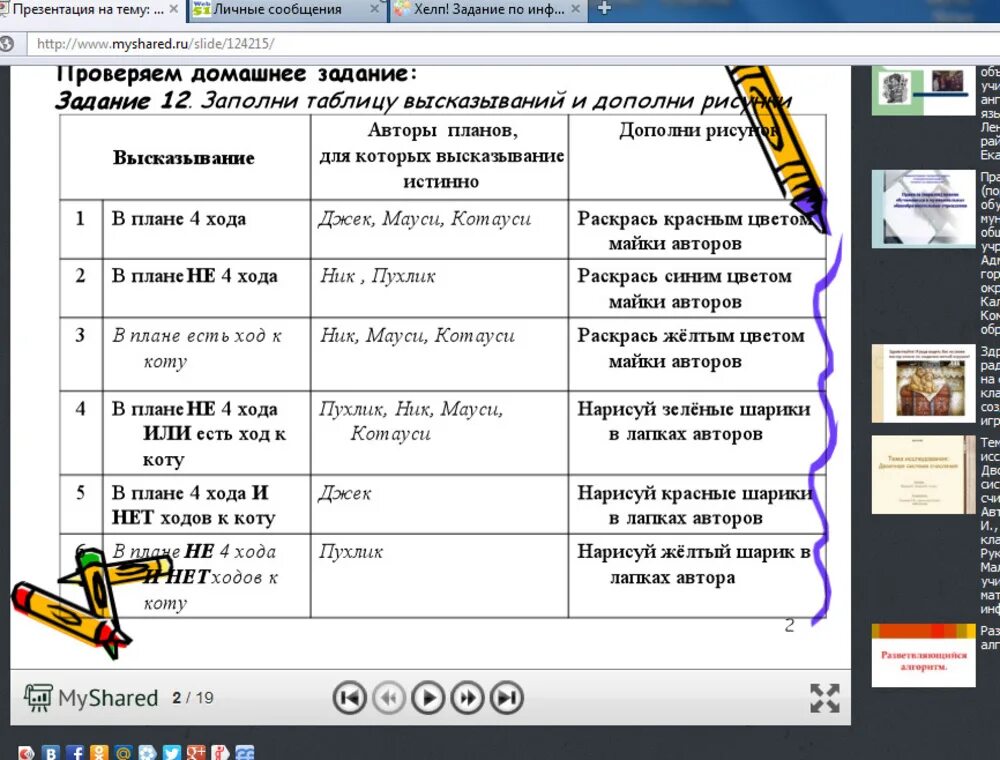Jump to the first slide of the presentation
Screen dimensions: 1000x760
[x=349, y=698]
